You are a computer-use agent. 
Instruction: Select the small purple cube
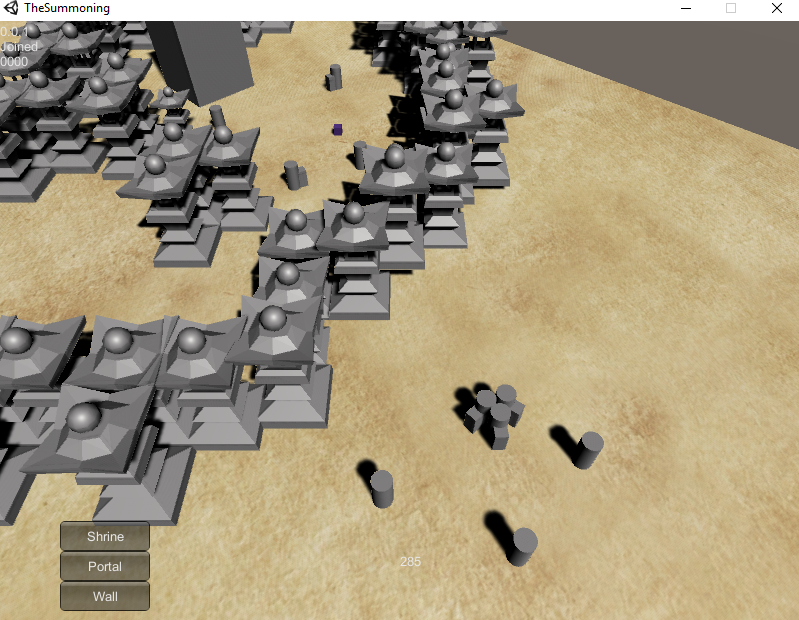pos(338,129)
